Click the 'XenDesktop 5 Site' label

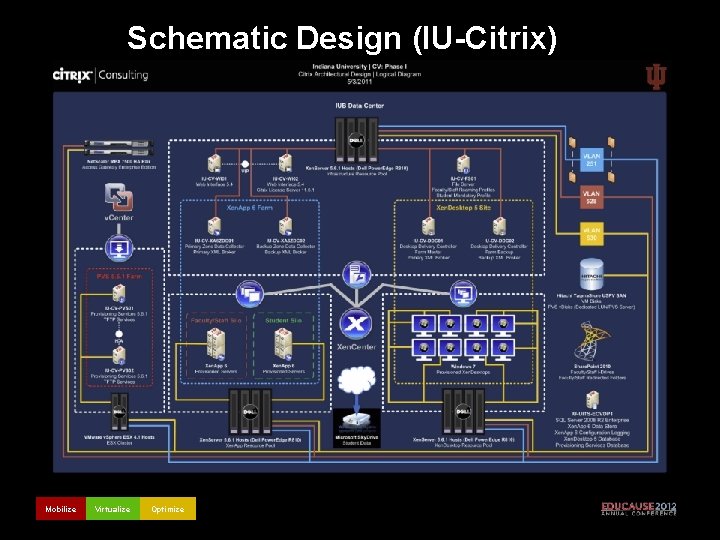463,208
